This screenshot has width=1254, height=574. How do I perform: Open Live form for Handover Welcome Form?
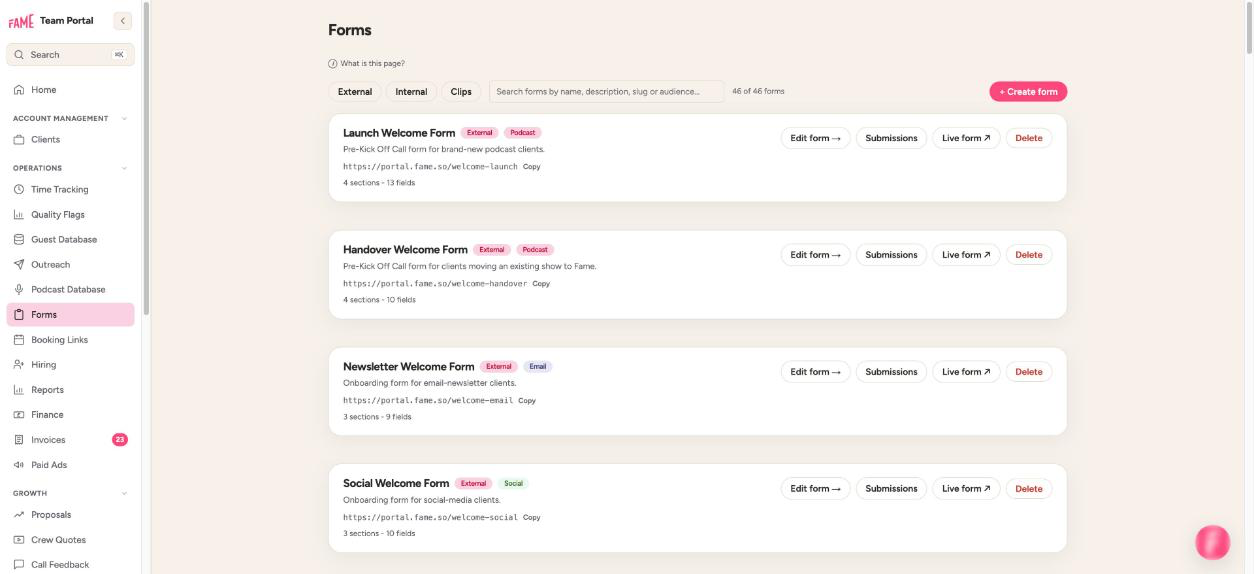click(966, 255)
